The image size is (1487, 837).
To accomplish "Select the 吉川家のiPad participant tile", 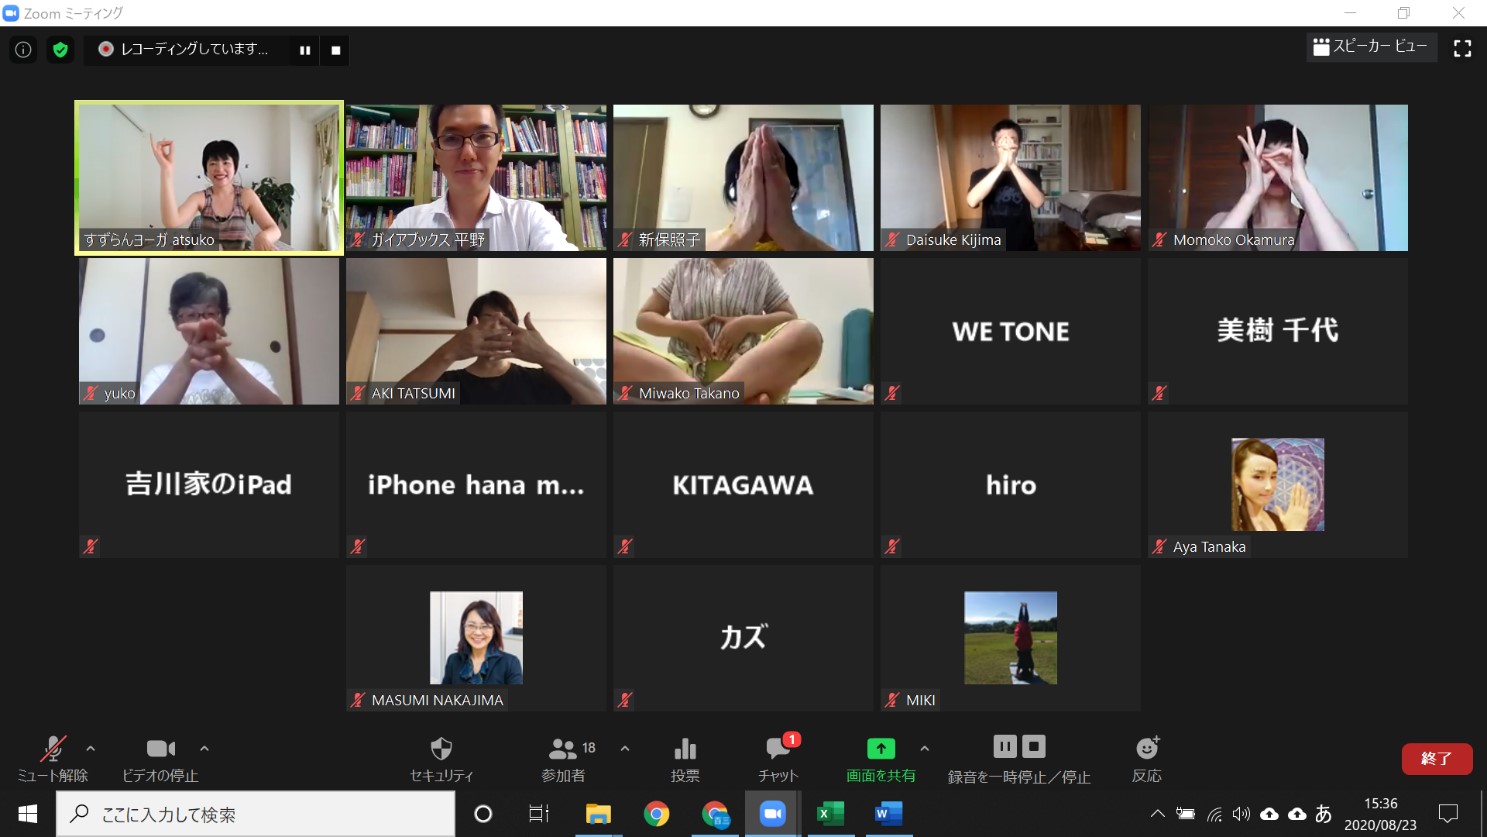I will click(x=209, y=485).
